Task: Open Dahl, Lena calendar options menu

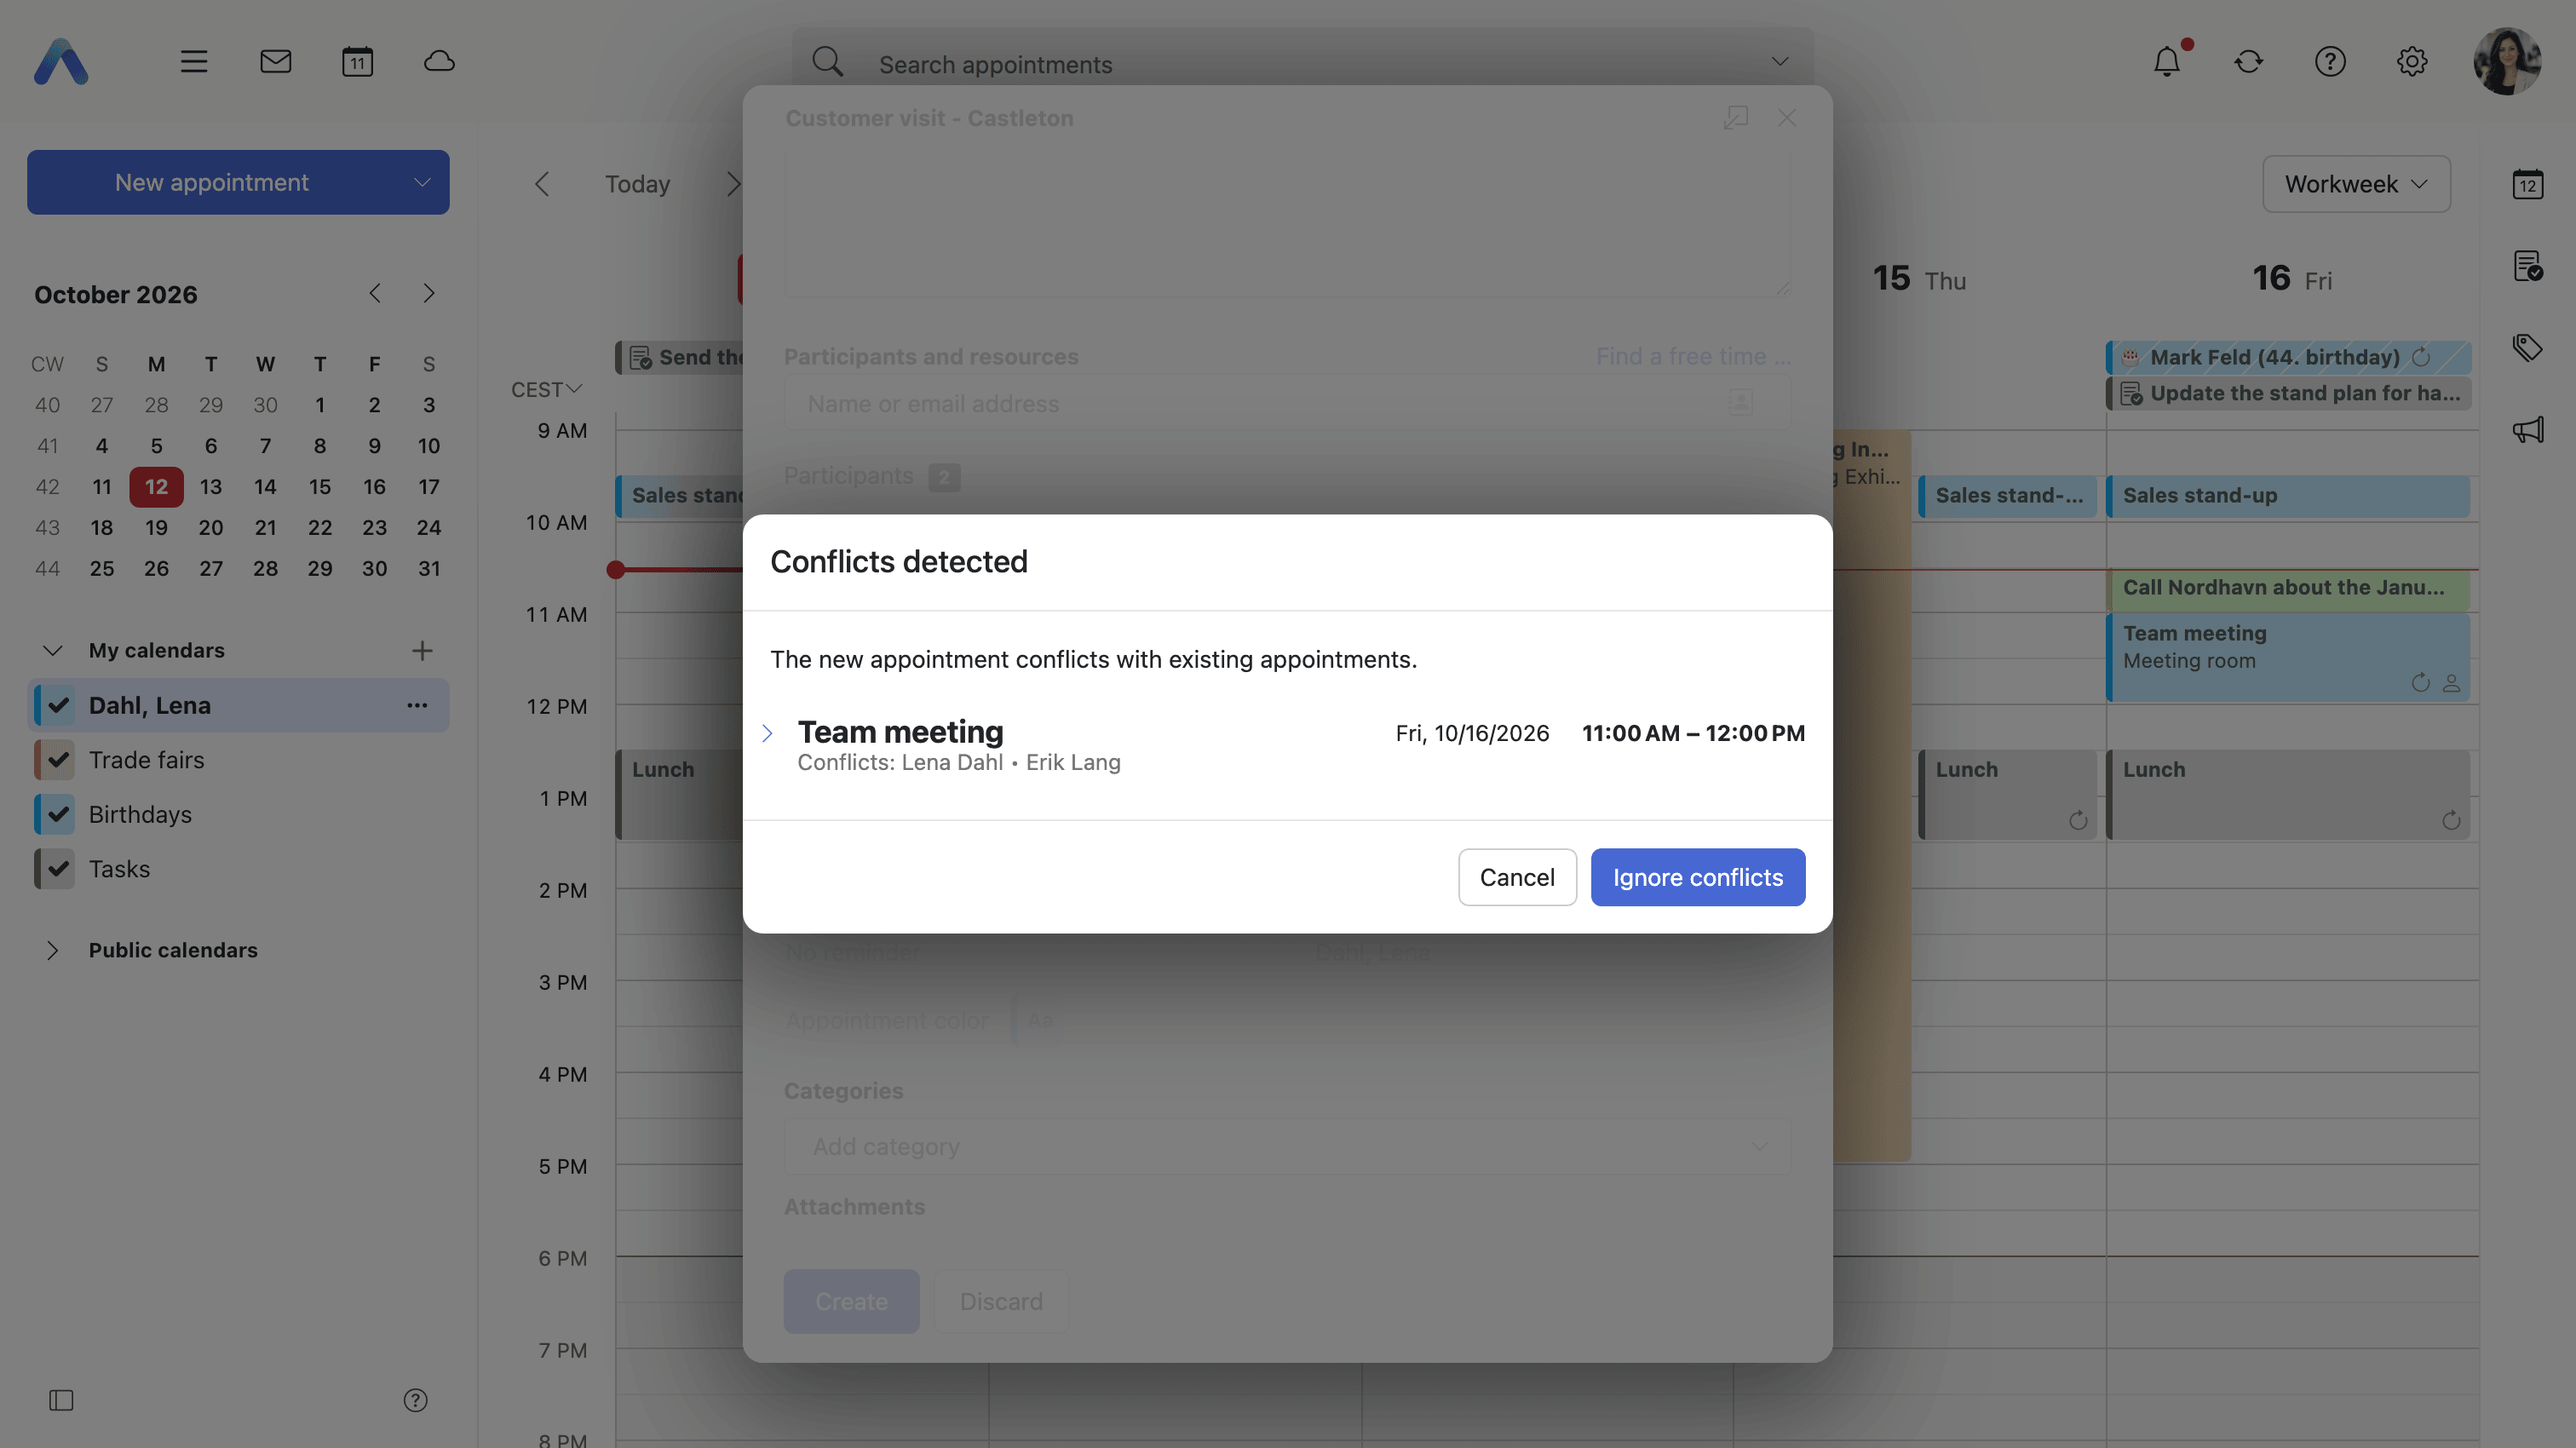Action: pyautogui.click(x=417, y=706)
